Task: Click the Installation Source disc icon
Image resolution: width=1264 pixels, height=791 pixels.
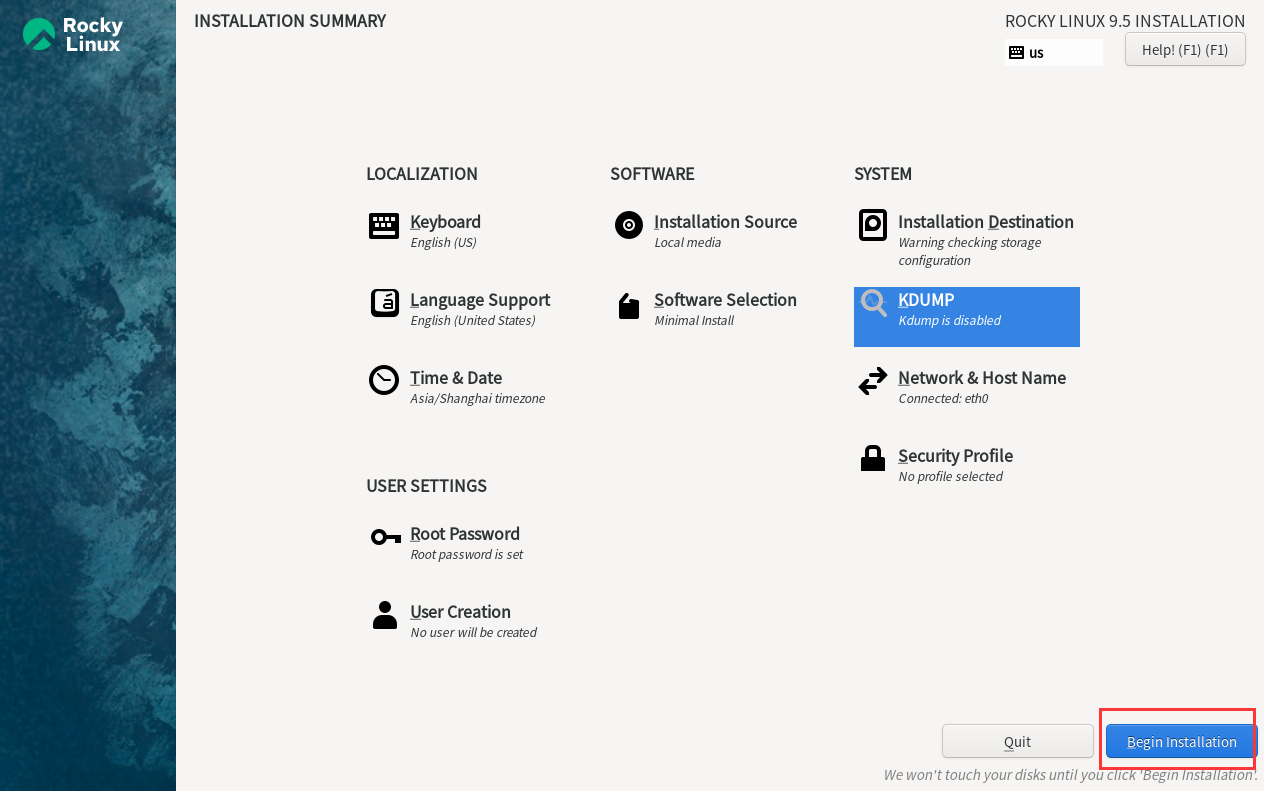Action: 628,225
